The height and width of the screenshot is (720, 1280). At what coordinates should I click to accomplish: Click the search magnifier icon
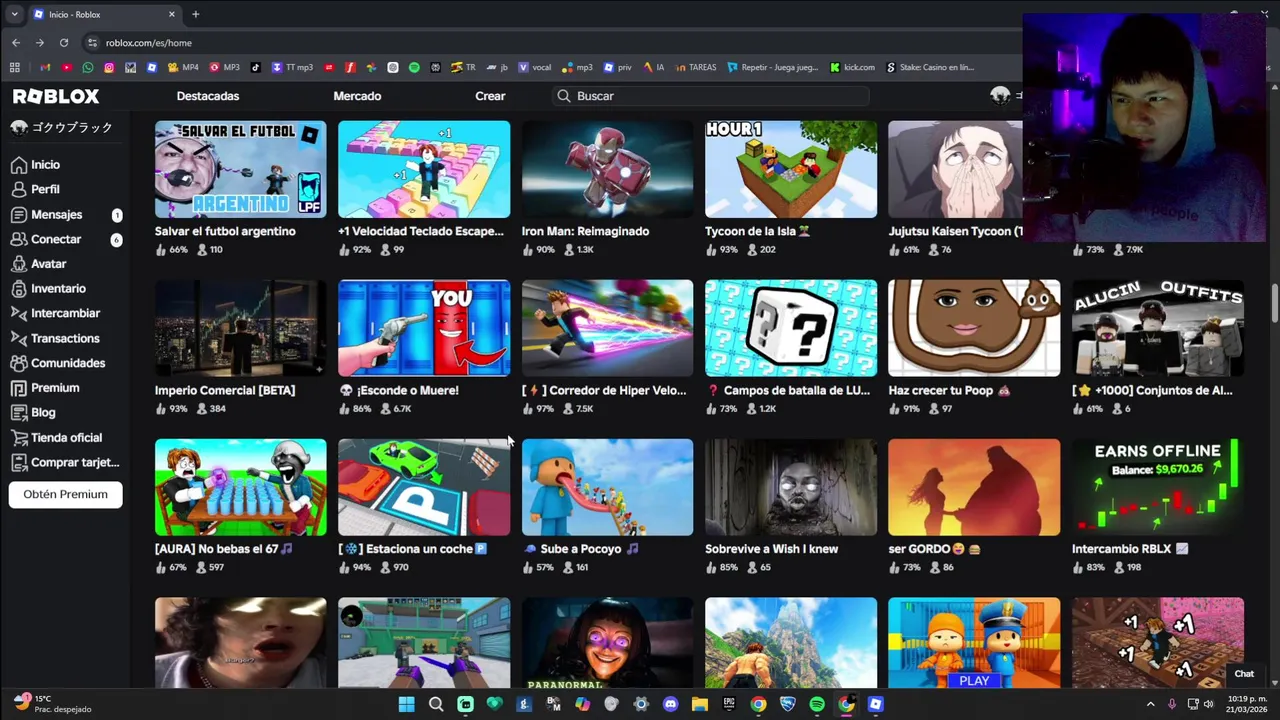[x=564, y=96]
